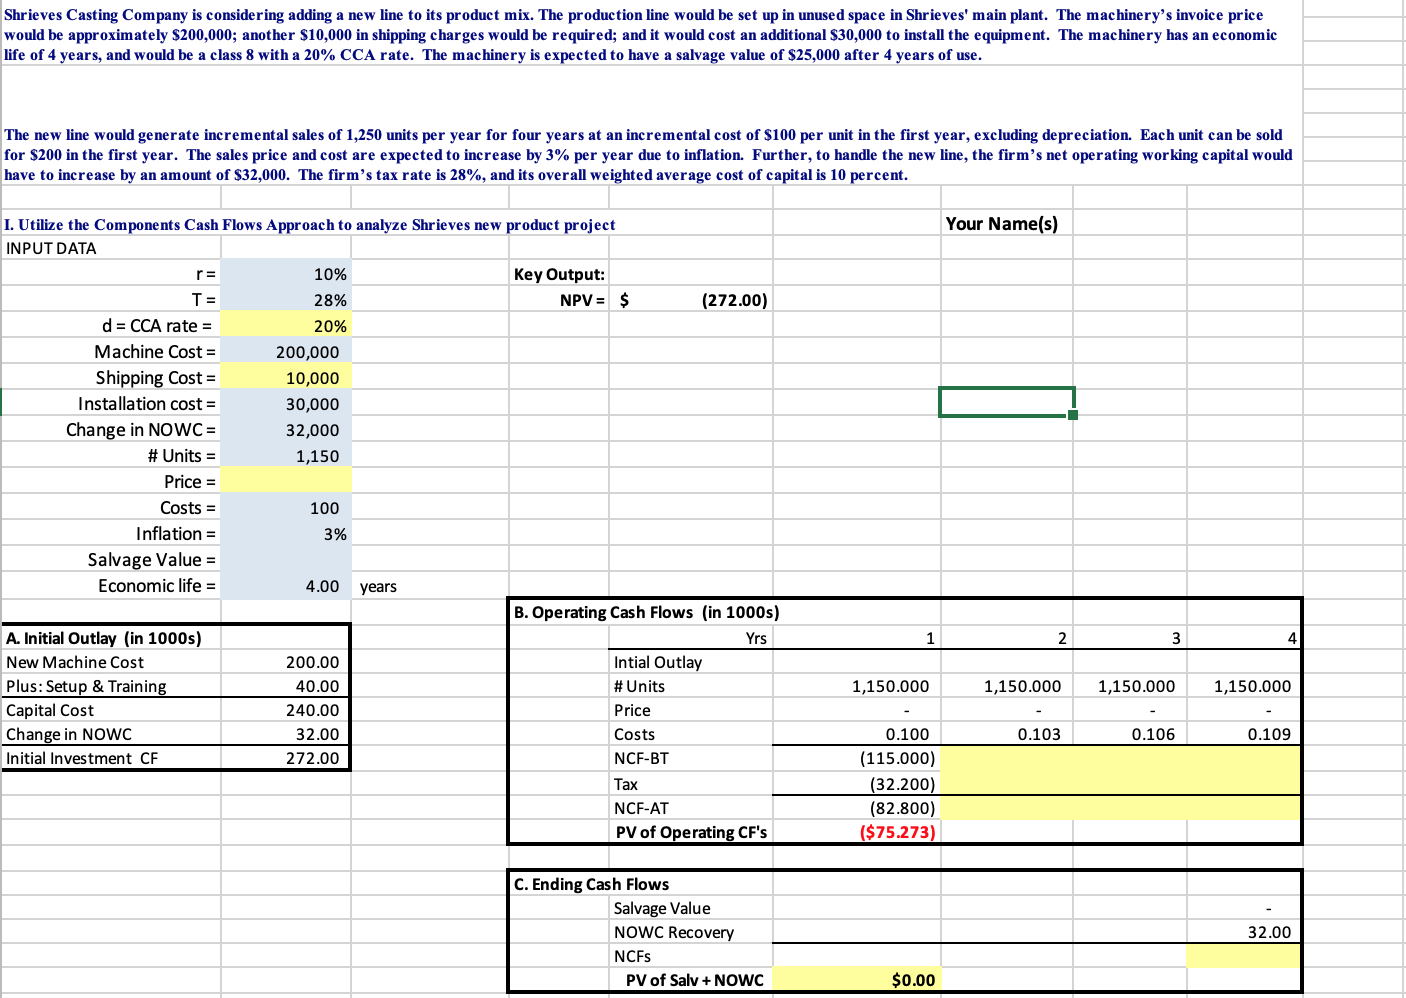Select the Year 1 # Units 1,150.000 cell
Viewport: 1406px width, 998px height.
tap(857, 686)
